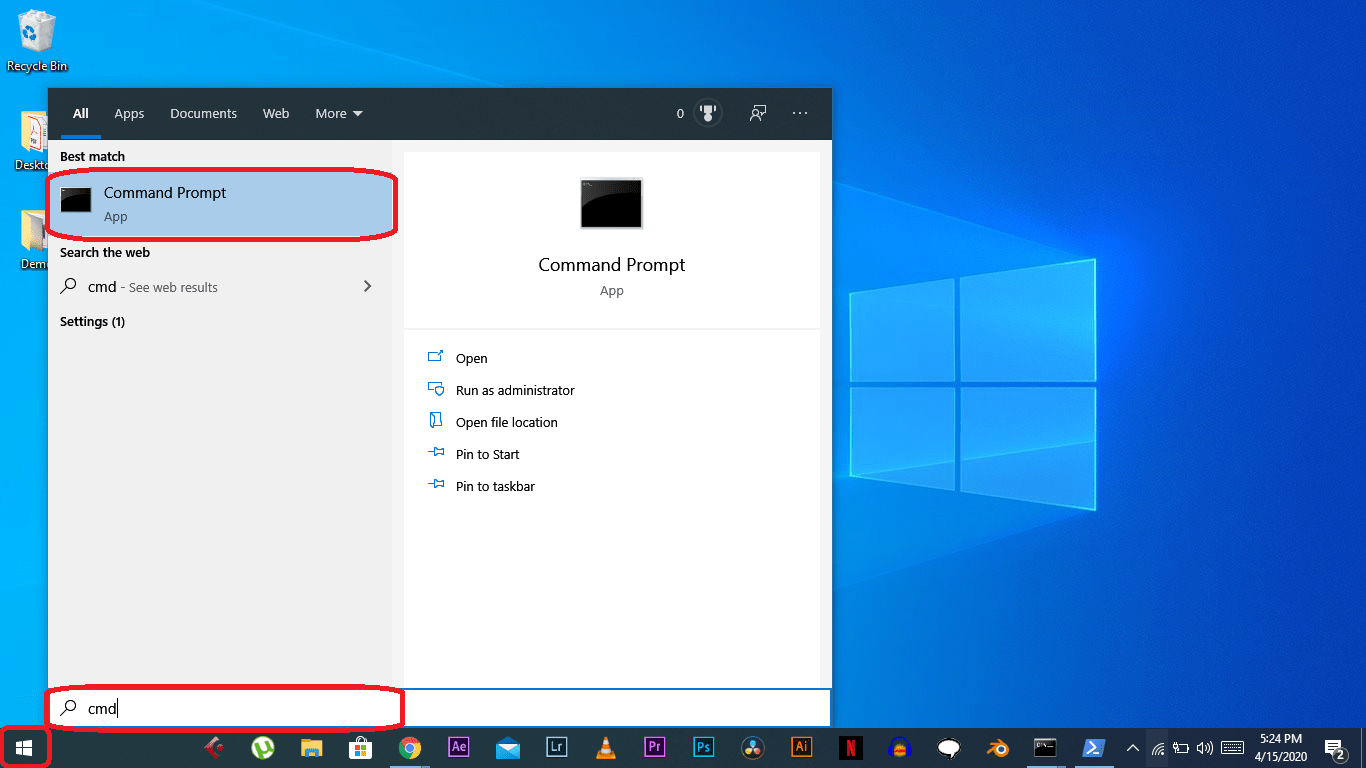Screen dimensions: 1366x768
Task: Choose Pin to taskbar option
Action: click(x=495, y=486)
